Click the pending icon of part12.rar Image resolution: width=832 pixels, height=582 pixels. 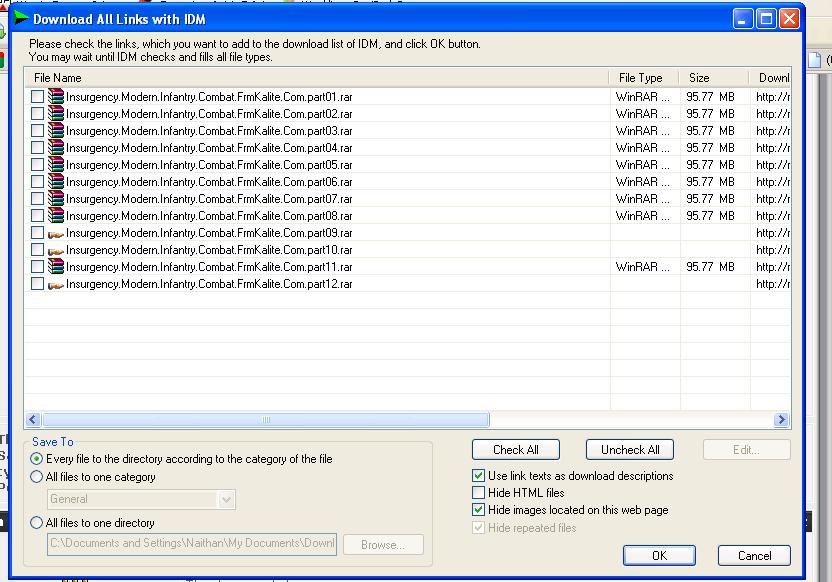coord(56,285)
